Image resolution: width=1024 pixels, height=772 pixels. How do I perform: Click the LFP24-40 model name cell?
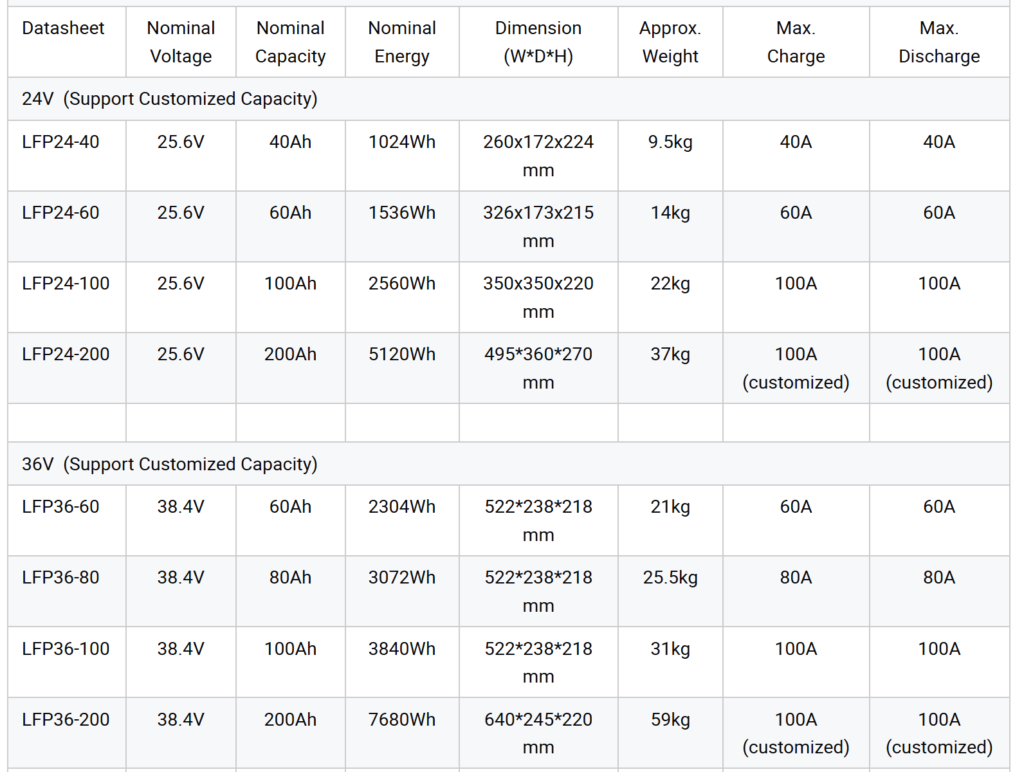tap(61, 142)
